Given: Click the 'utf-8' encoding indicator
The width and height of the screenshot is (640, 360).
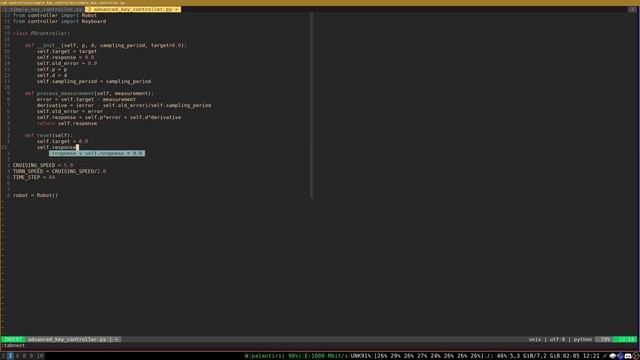Looking at the screenshot, I should pos(557,340).
